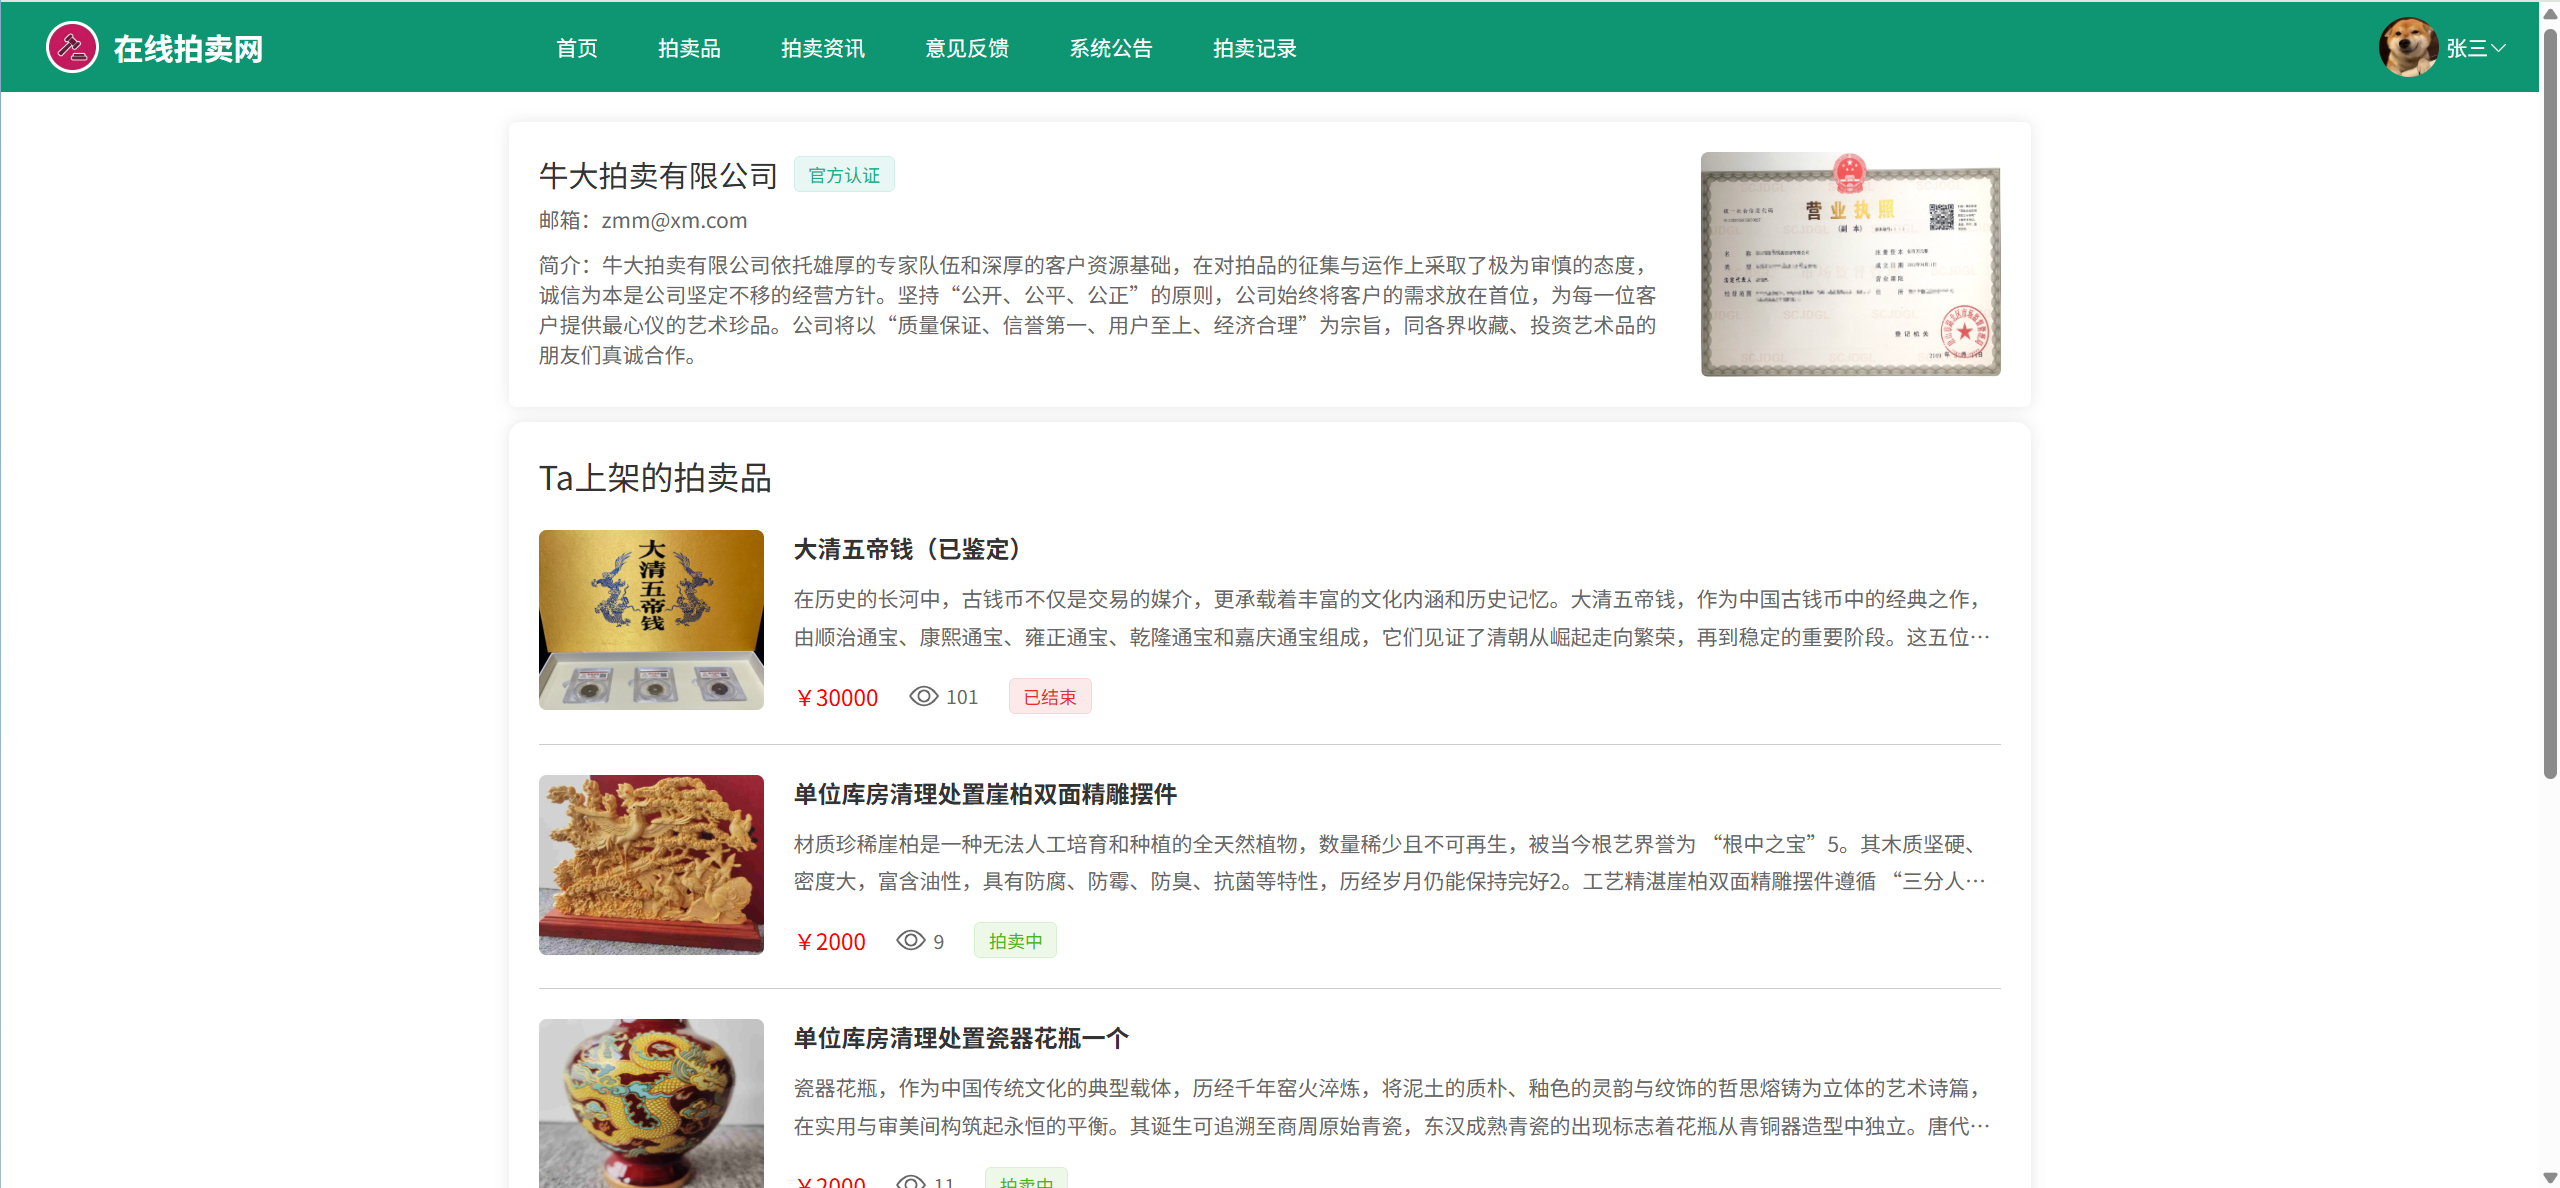The image size is (2560, 1188).
Task: Open 拍卖记录 auction records
Action: point(1254,48)
